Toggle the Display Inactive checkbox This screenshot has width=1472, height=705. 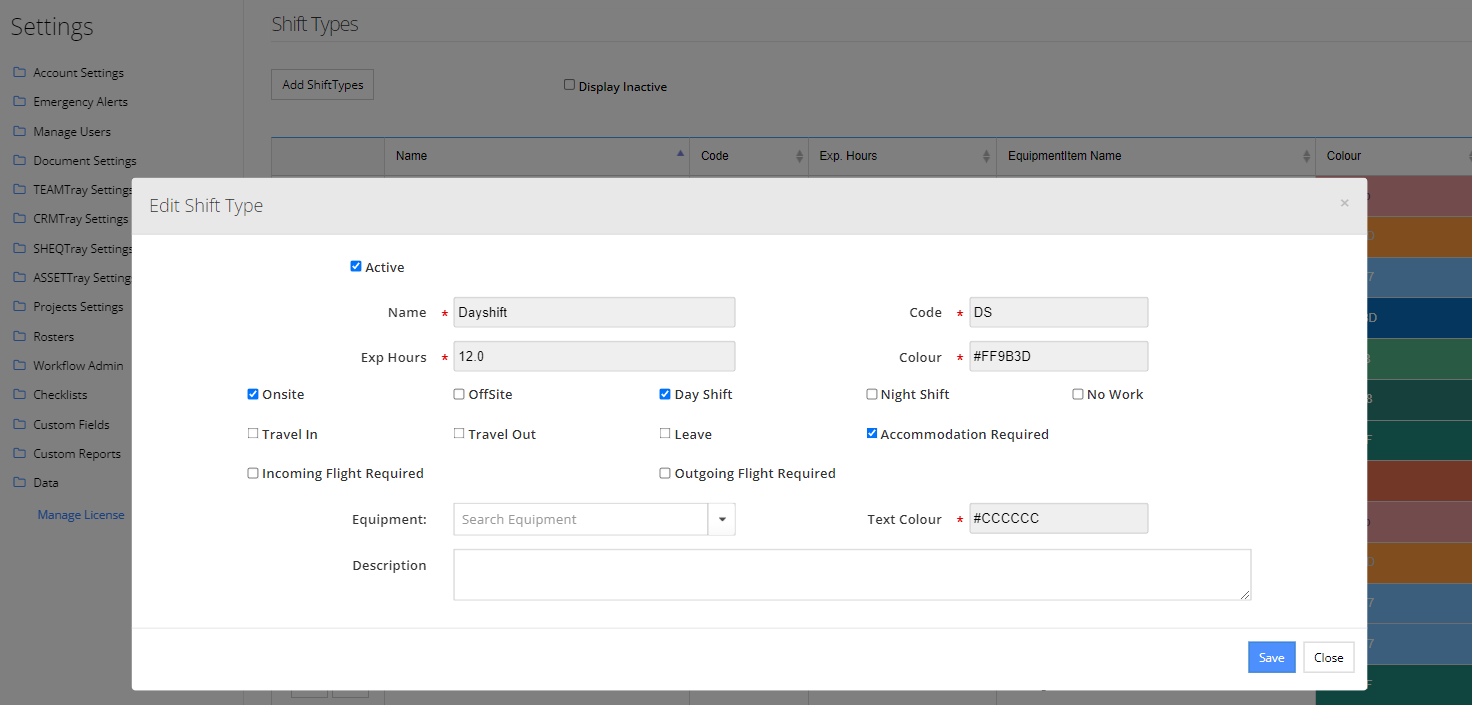570,85
